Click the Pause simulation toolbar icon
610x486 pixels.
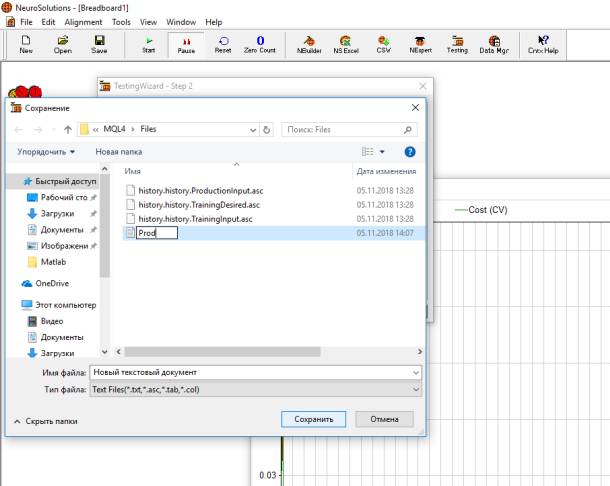186,44
